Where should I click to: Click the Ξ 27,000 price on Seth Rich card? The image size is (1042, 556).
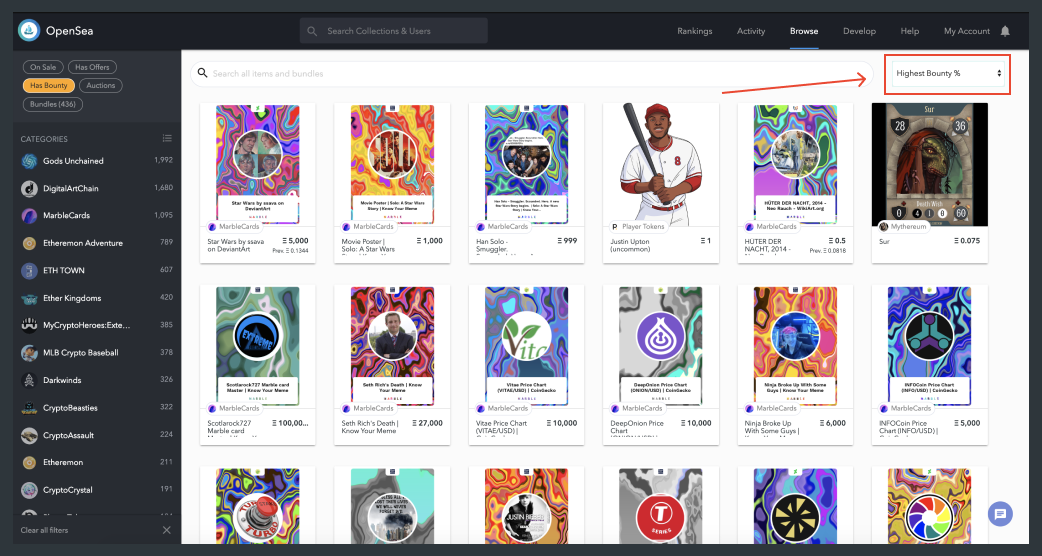[427, 423]
